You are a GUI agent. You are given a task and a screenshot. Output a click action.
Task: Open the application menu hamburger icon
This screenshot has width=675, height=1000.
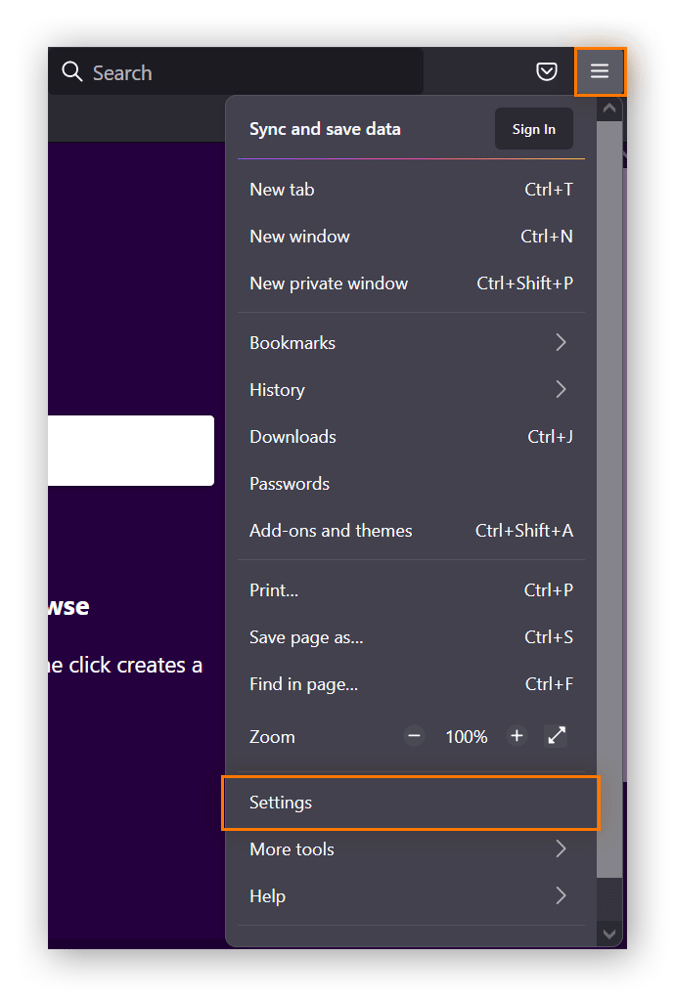(600, 71)
